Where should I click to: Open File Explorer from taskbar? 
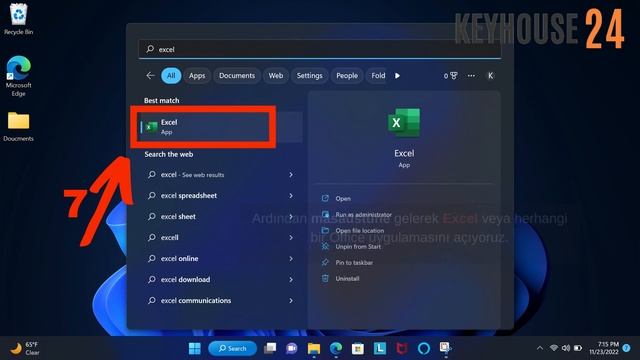tap(314, 349)
